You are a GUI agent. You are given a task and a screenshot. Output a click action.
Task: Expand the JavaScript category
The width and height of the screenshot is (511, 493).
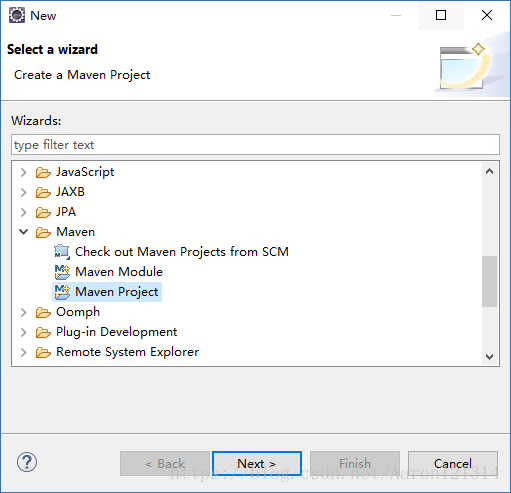point(24,172)
